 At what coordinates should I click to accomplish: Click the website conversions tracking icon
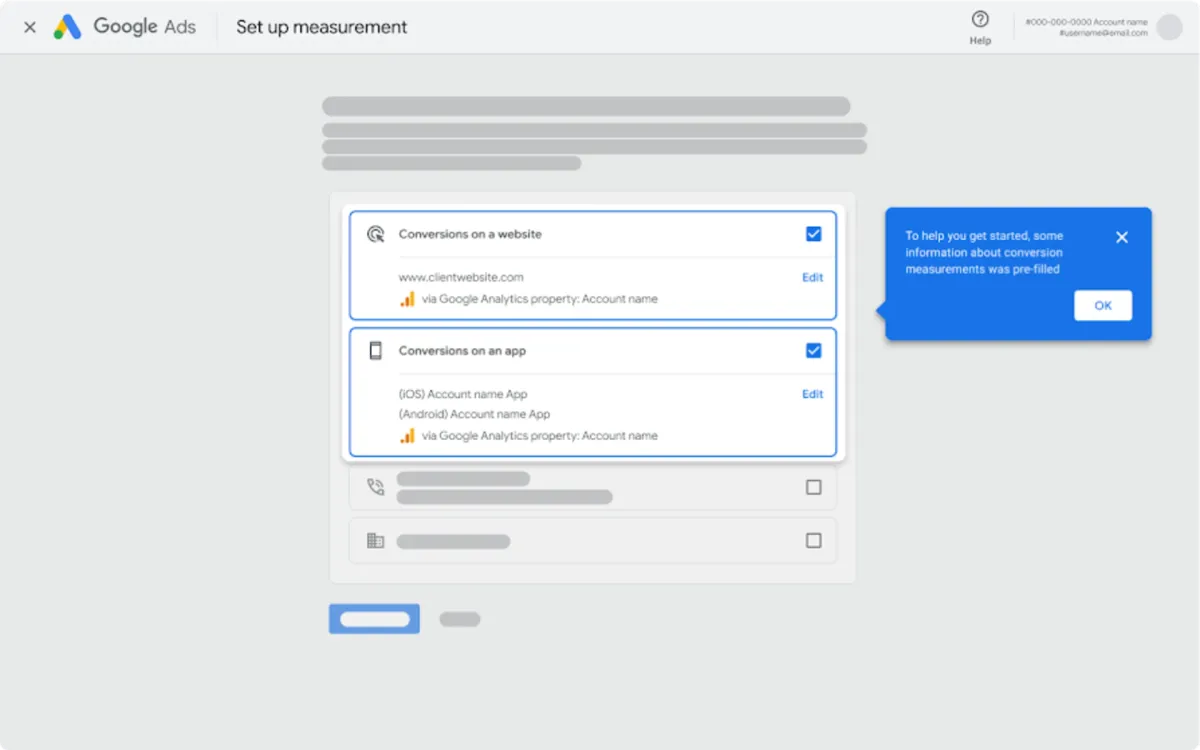click(376, 232)
